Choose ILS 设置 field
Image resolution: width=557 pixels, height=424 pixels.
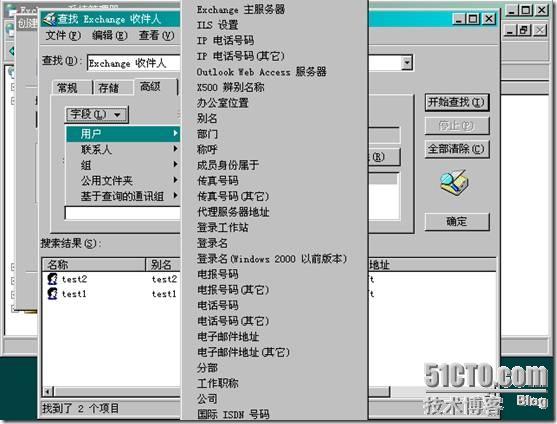click(275, 25)
